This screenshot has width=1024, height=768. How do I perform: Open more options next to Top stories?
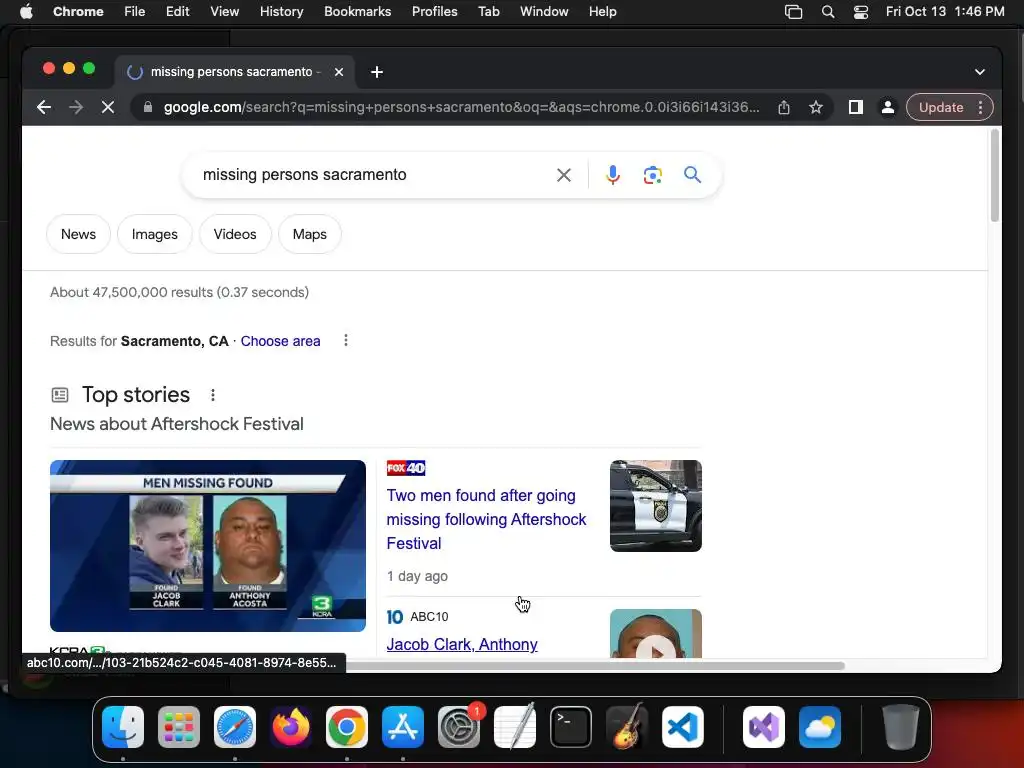212,394
